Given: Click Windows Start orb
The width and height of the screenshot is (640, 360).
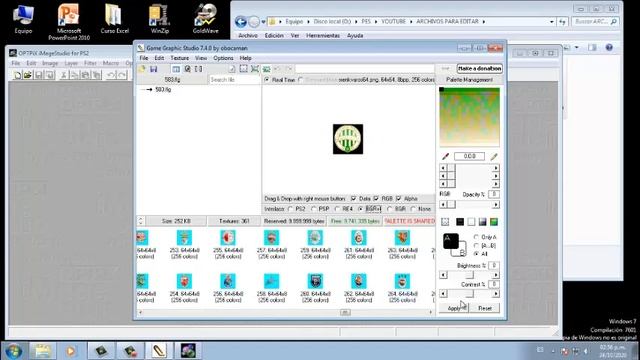Looking at the screenshot, I should [13, 351].
